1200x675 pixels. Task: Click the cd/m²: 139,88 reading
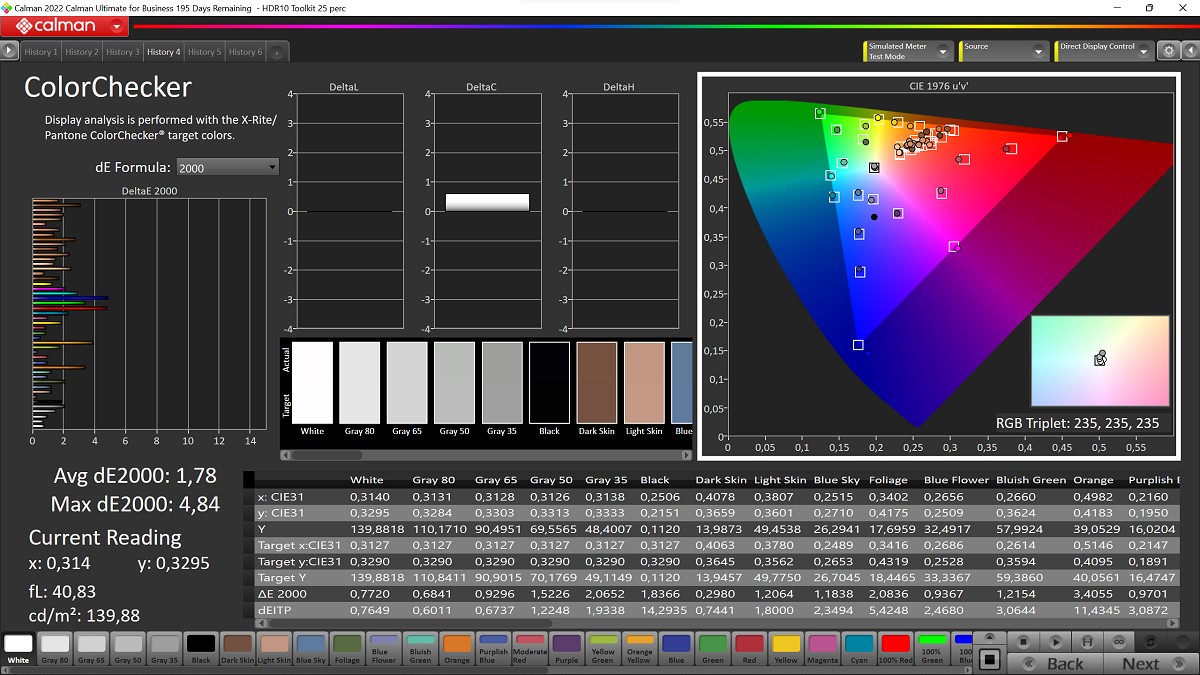85,617
